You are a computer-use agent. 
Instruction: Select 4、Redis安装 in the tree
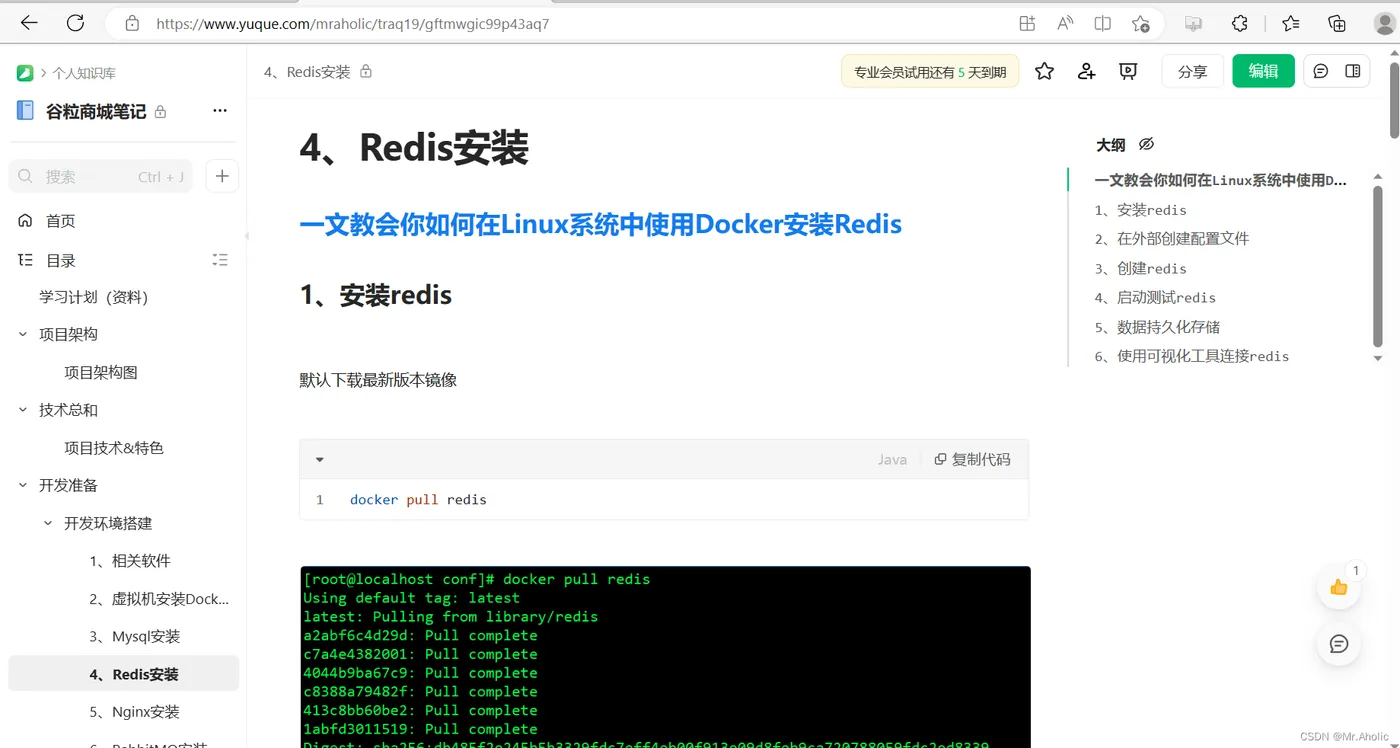(123, 674)
